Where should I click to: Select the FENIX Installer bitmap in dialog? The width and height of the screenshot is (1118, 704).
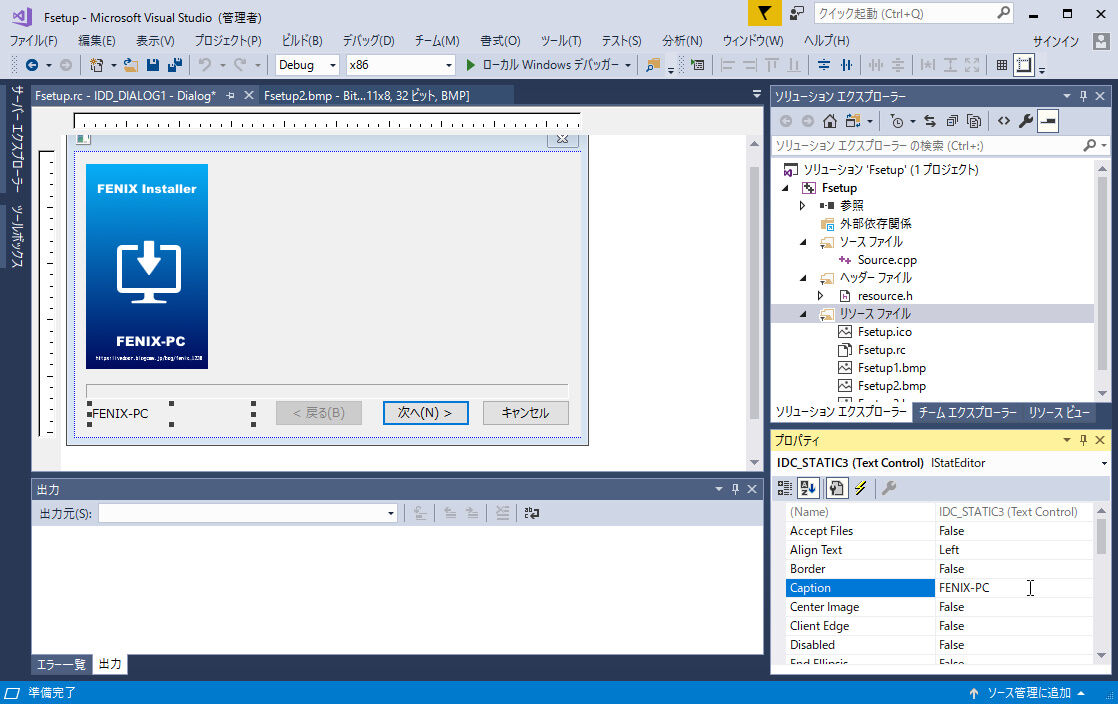(147, 266)
